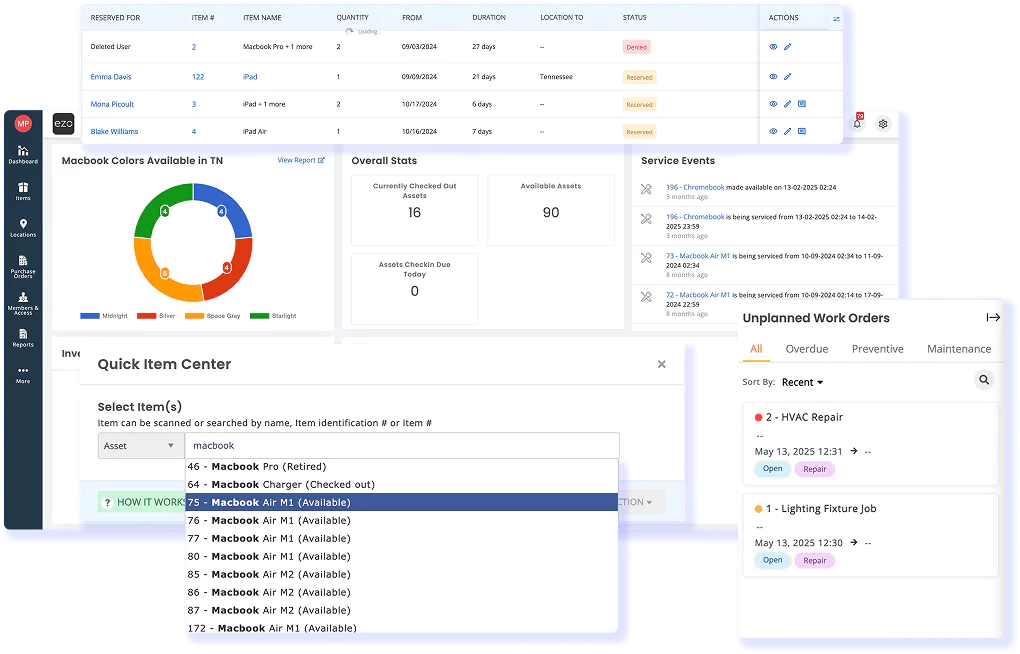The height and width of the screenshot is (654, 1020).
Task: Open the Items section in sidebar
Action: (23, 191)
